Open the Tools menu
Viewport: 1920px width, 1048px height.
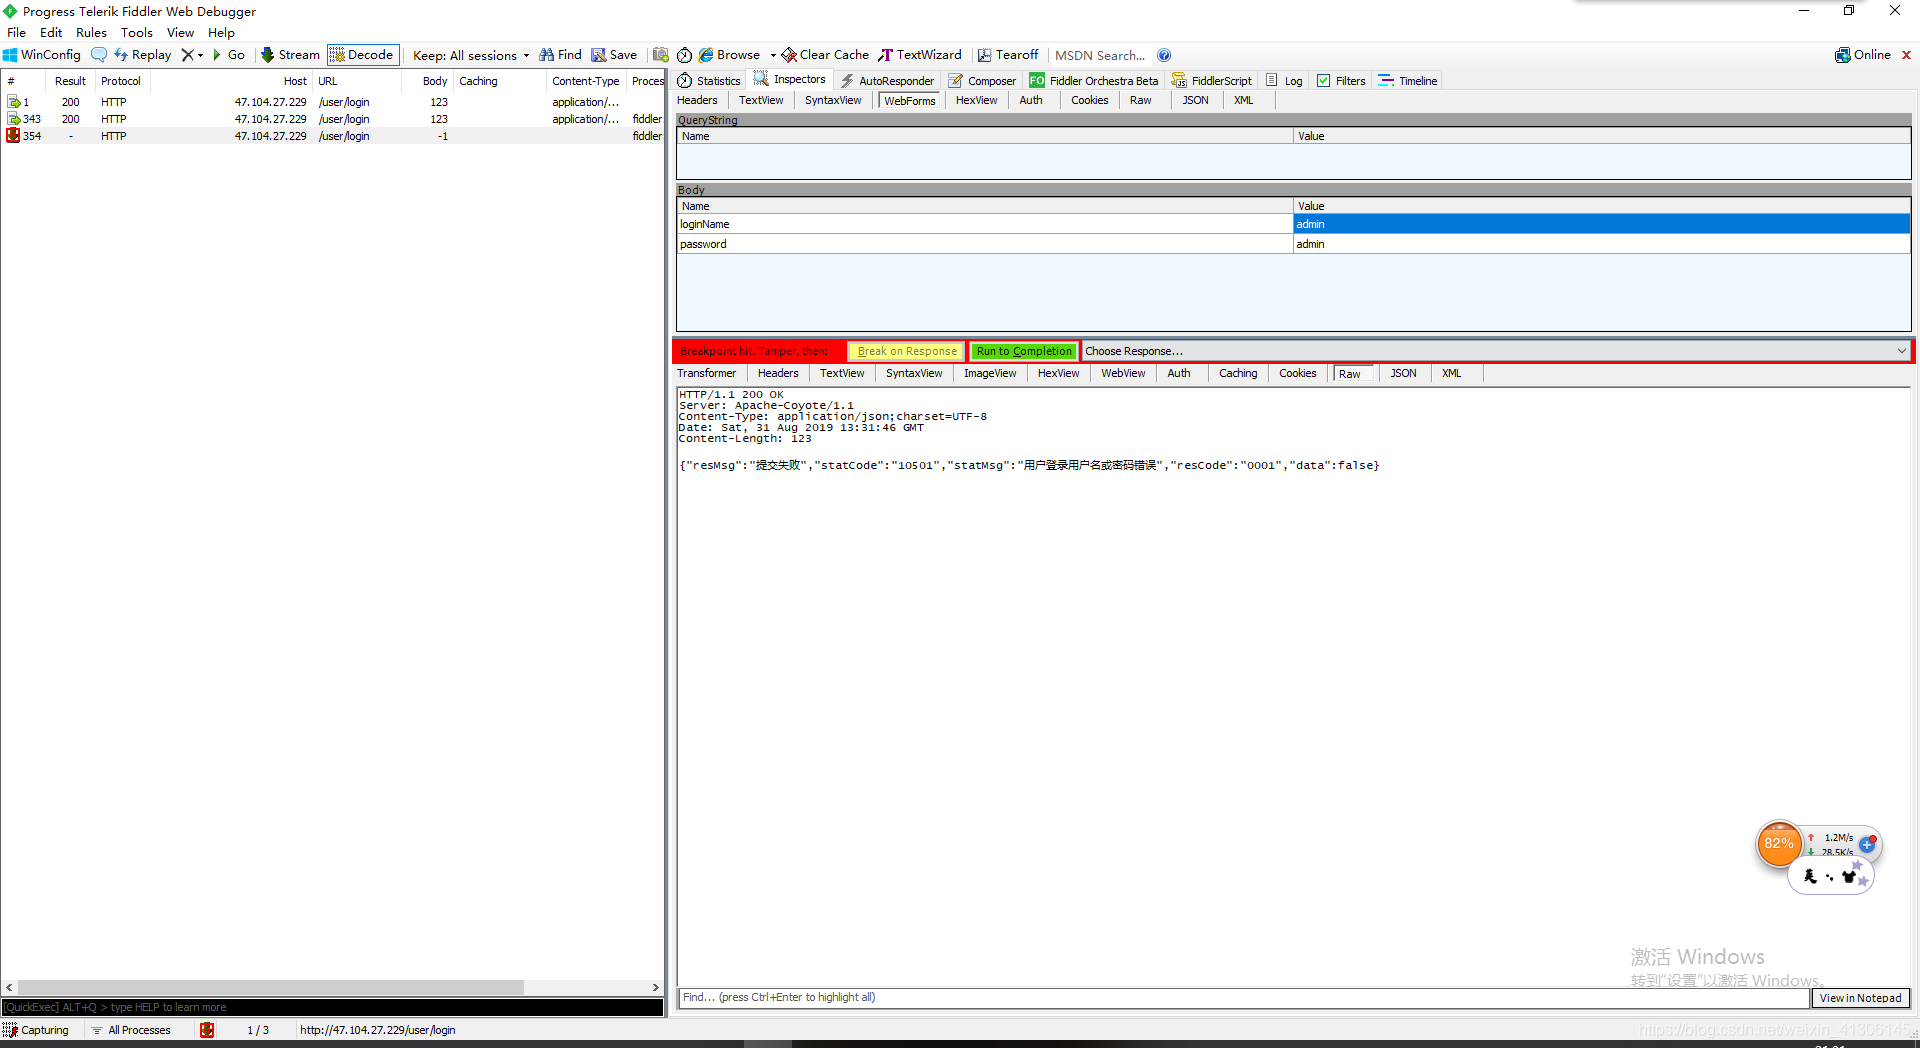click(137, 32)
